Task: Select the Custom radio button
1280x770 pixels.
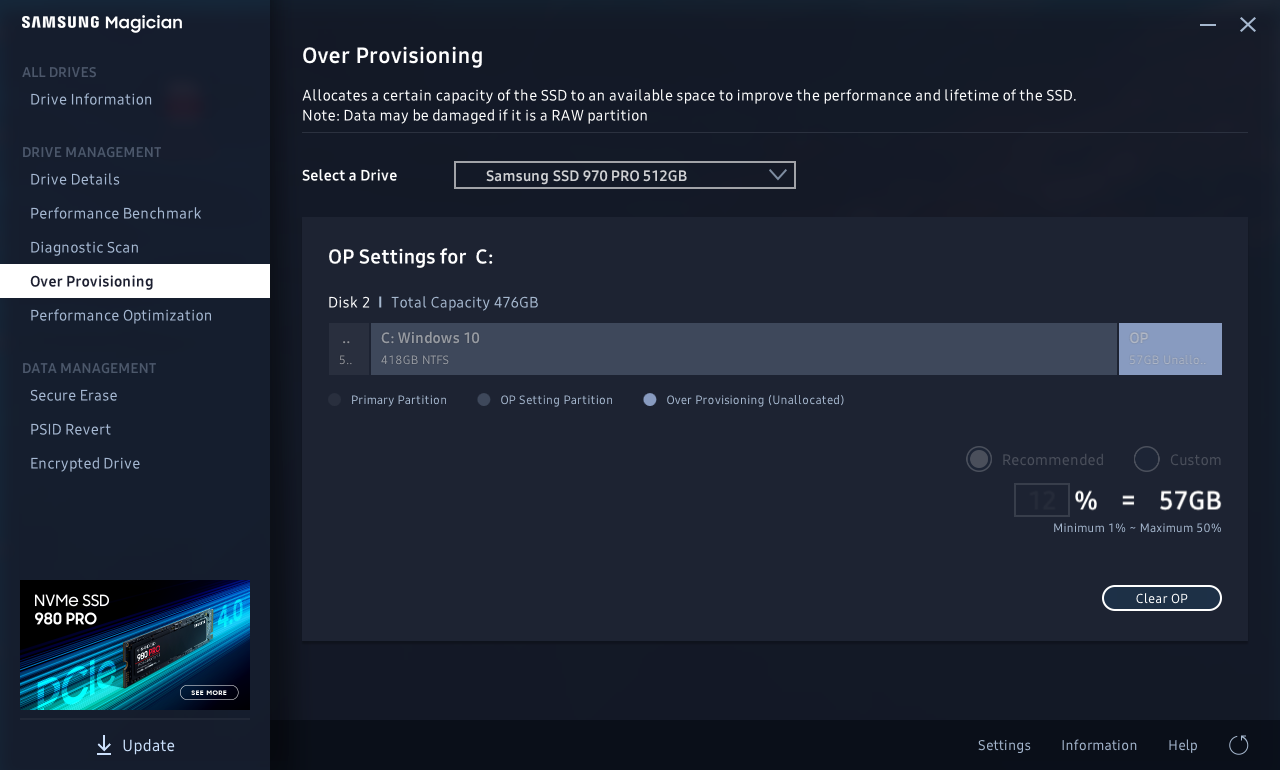Action: (1147, 459)
